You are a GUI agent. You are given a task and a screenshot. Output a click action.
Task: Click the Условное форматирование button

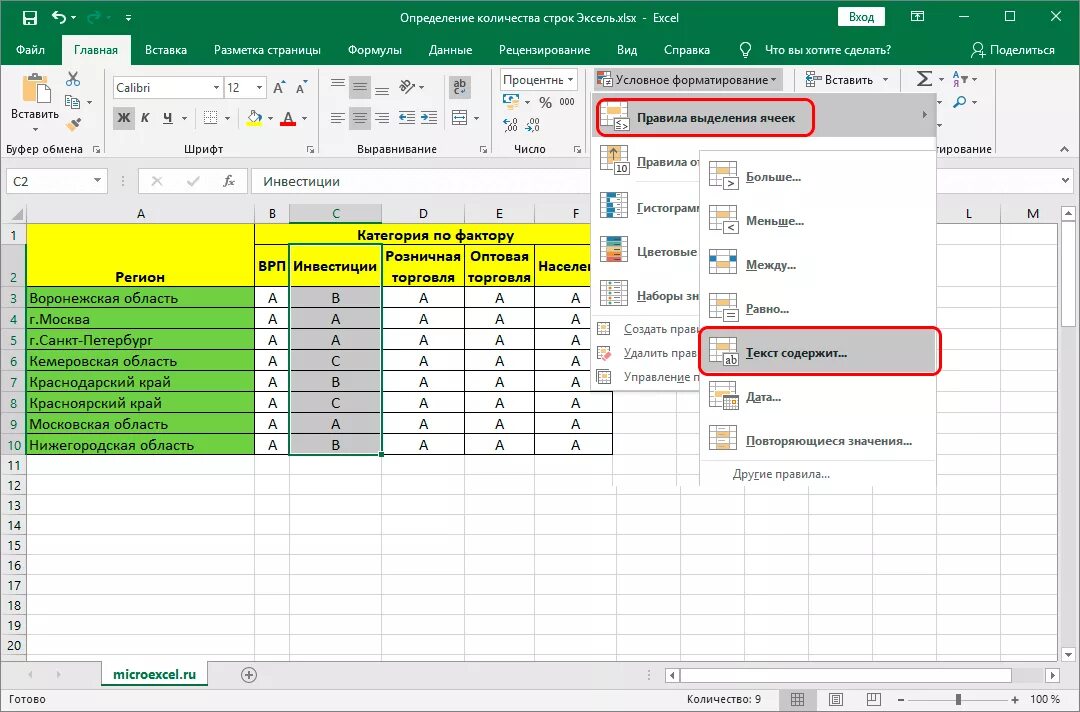pos(689,80)
